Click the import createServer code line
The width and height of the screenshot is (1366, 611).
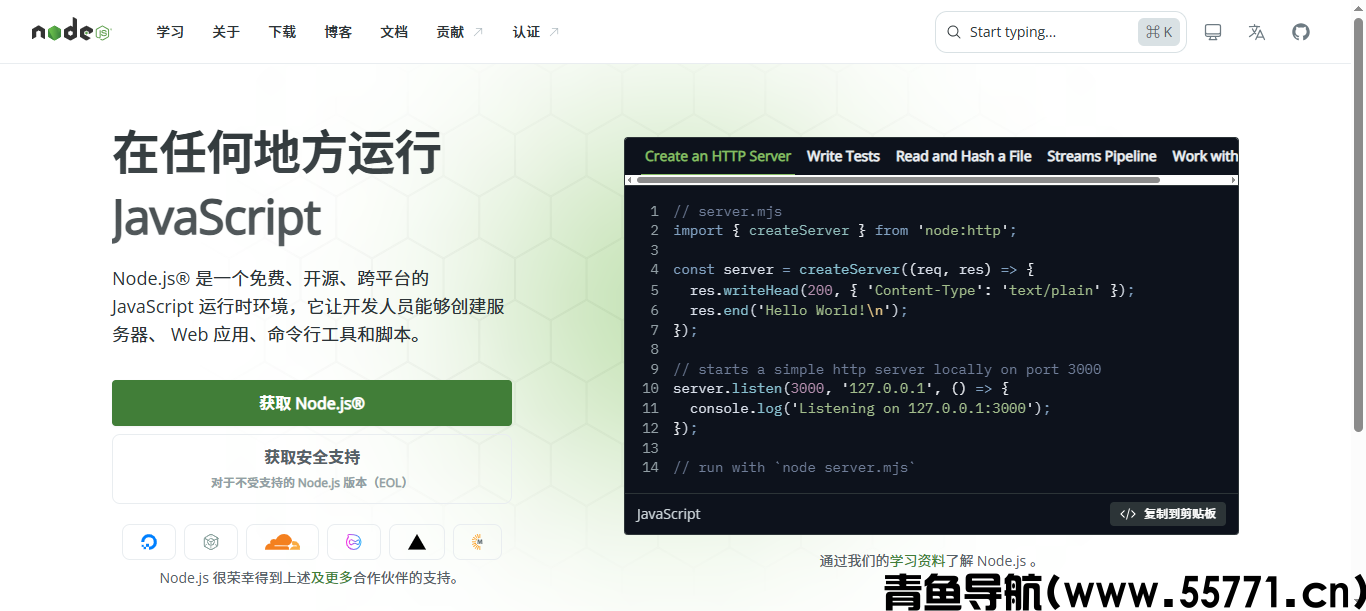[x=845, y=230]
